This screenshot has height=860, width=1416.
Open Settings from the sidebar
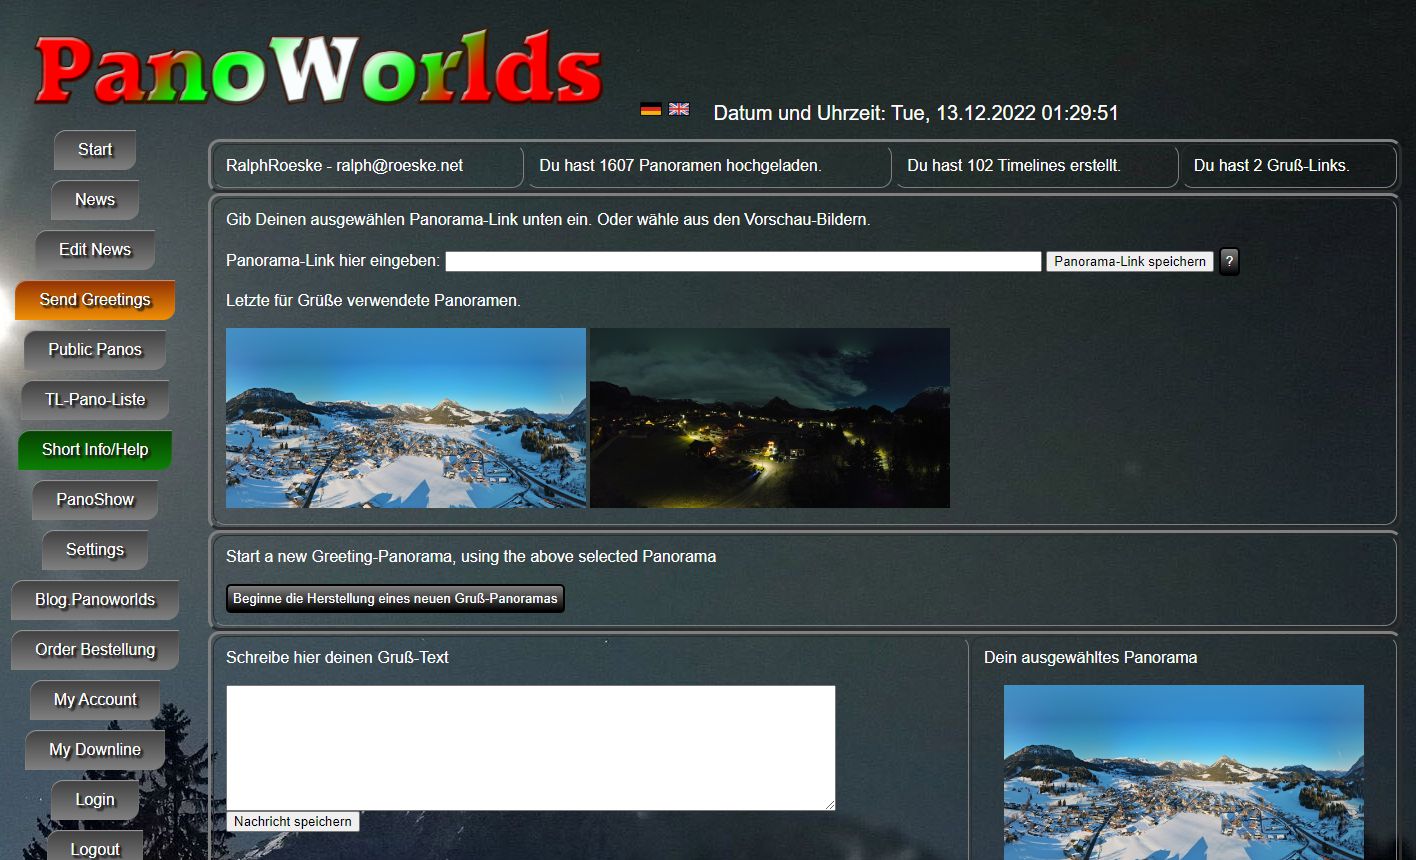tap(95, 550)
